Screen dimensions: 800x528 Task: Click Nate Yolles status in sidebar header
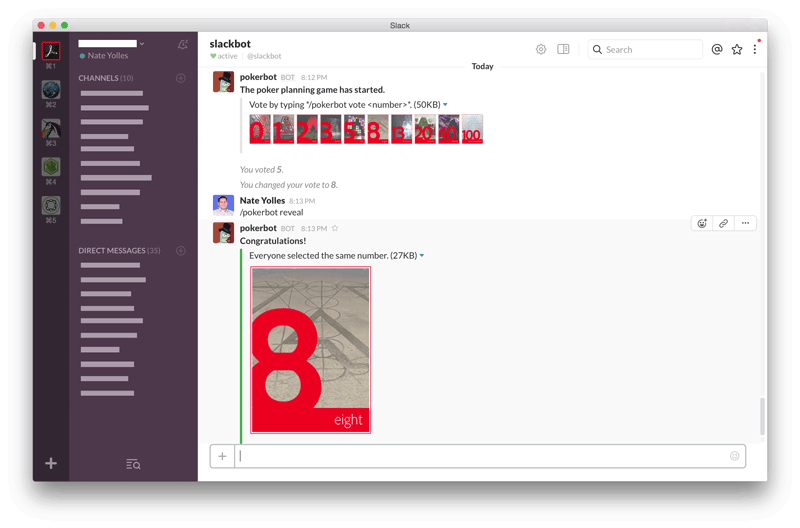point(104,56)
